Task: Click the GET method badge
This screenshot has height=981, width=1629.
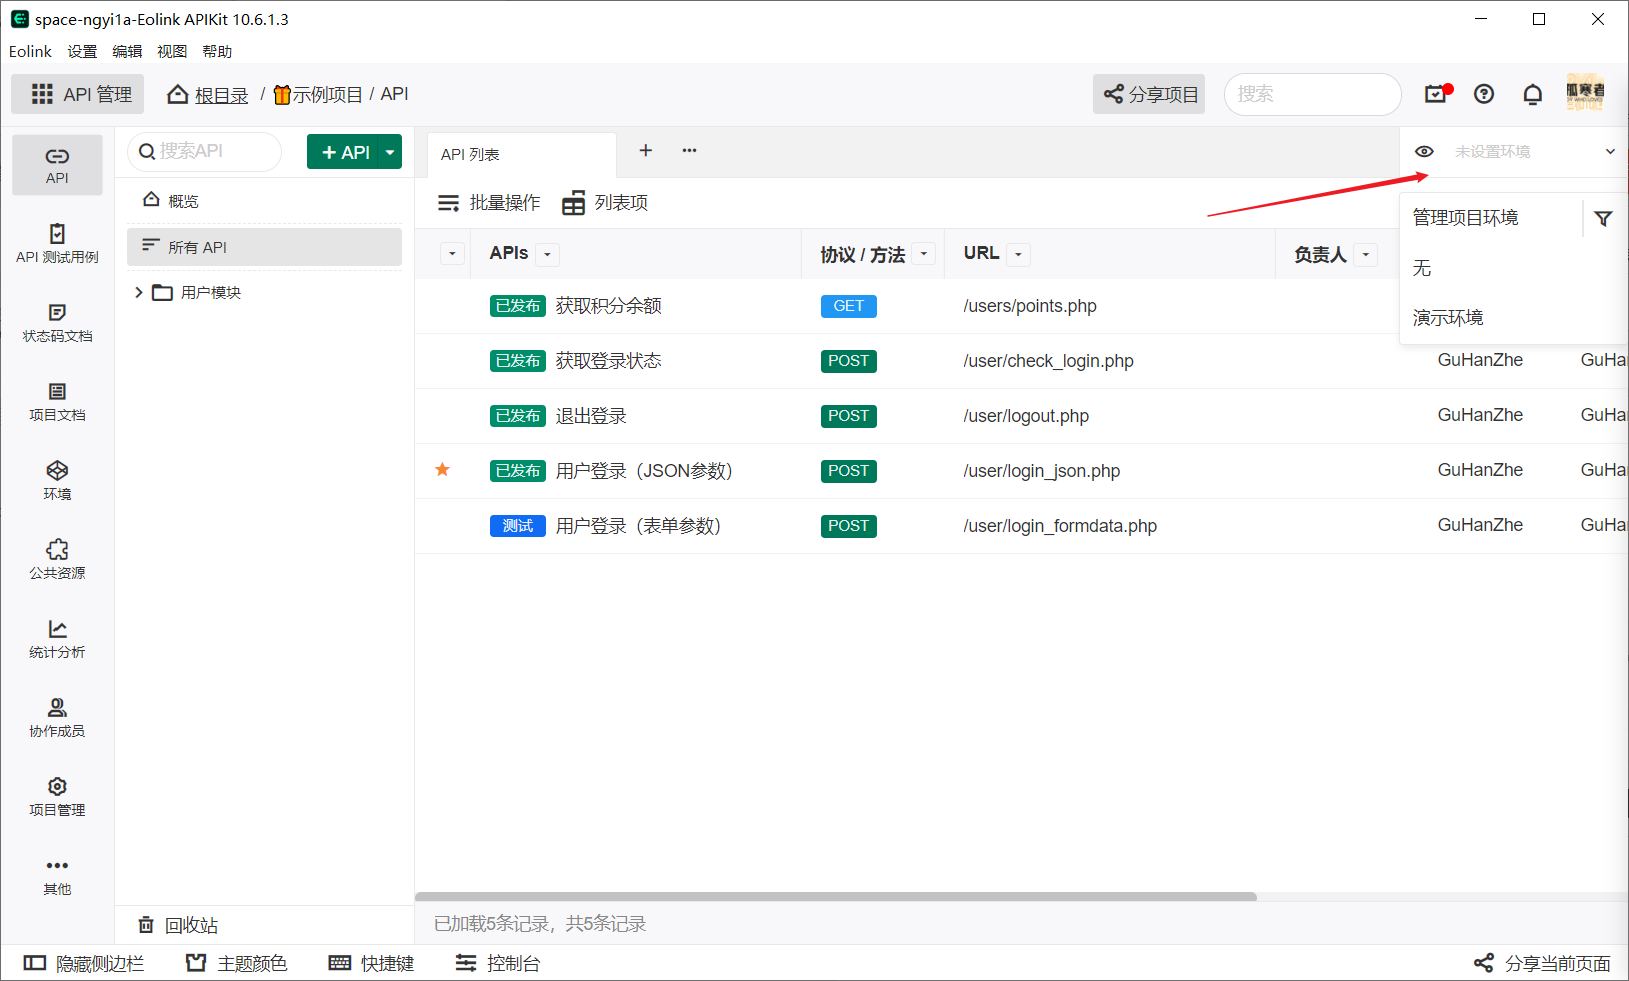Action: coord(849,306)
